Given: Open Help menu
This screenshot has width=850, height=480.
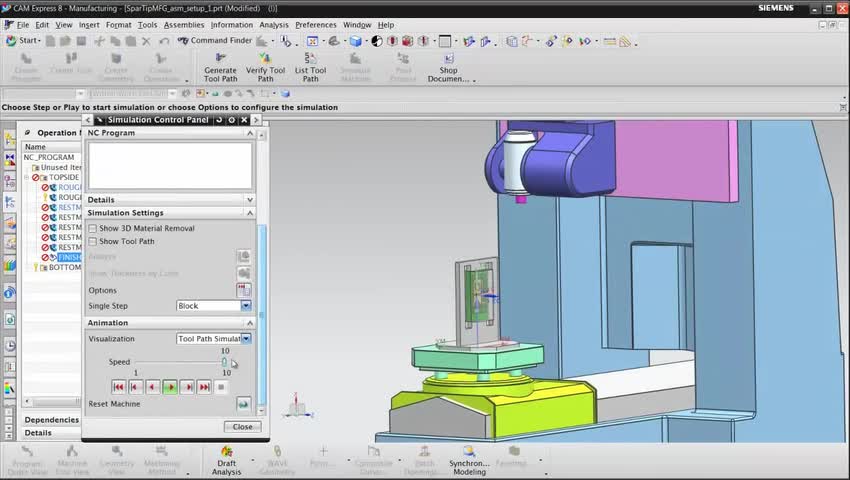Looking at the screenshot, I should click(x=385, y=25).
